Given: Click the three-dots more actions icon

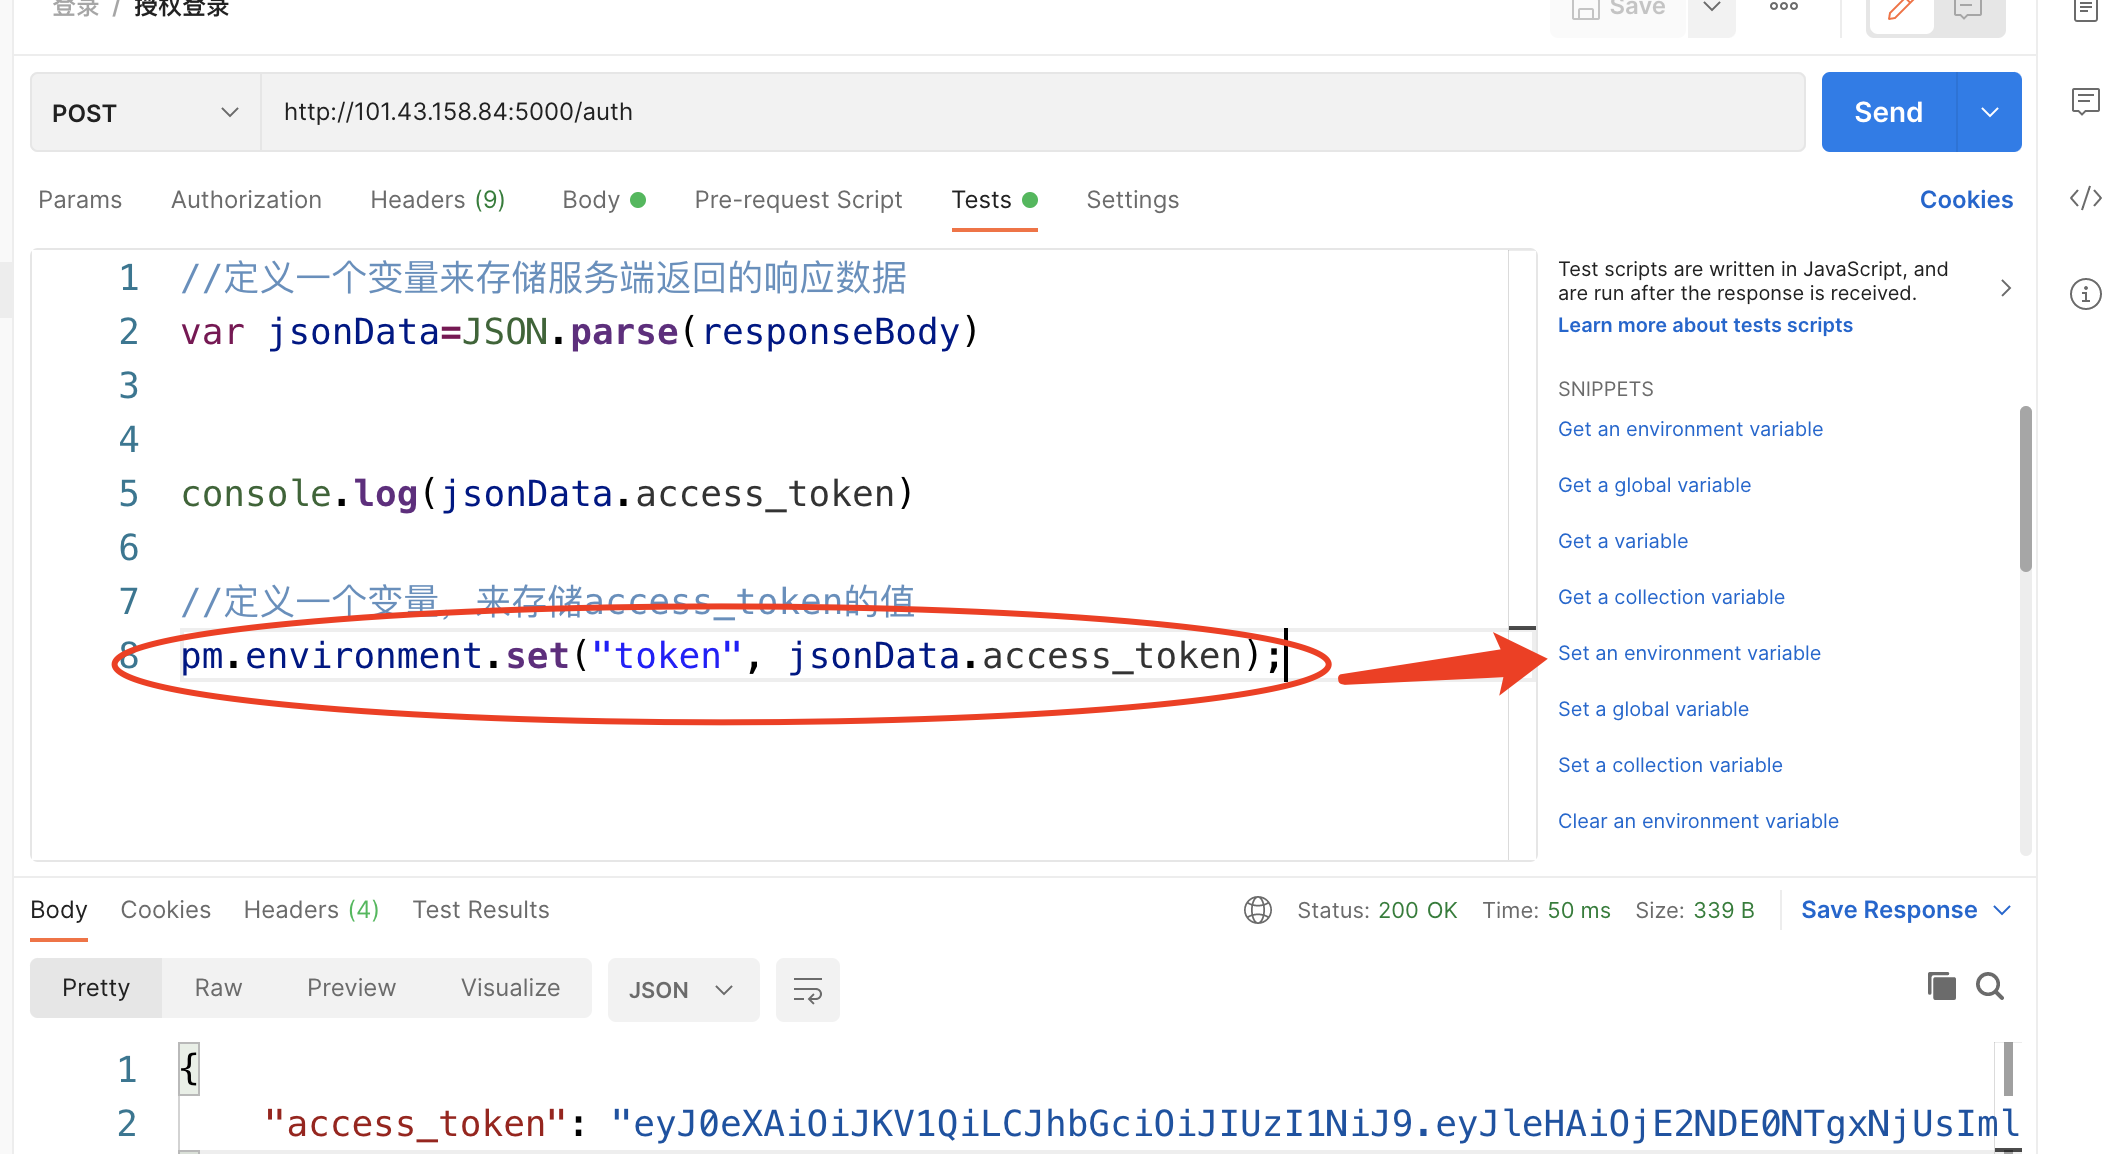Looking at the screenshot, I should 1783,8.
